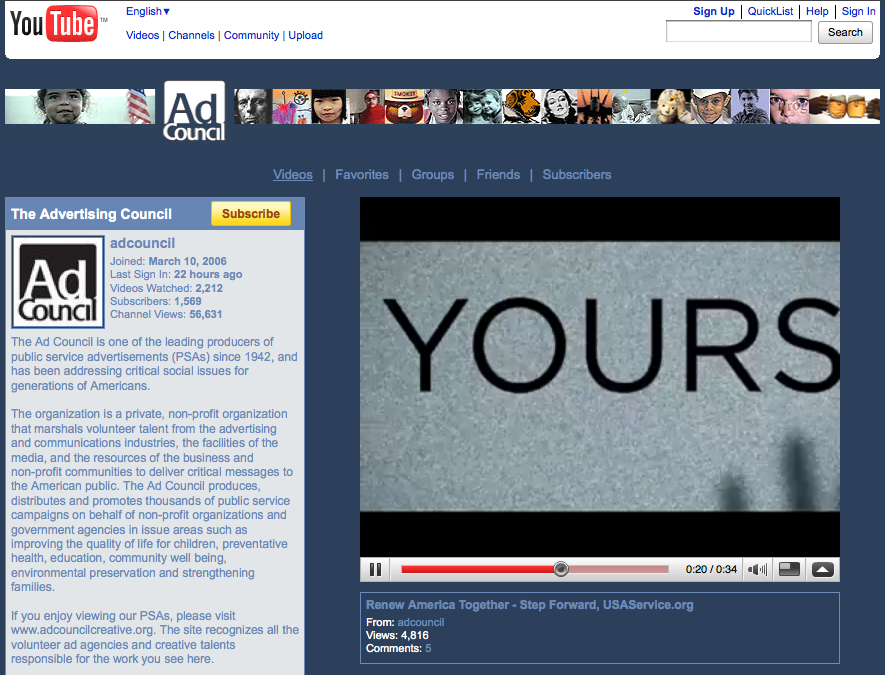Screen dimensions: 885x675
Task: Open the Community link in the header
Action: tap(251, 35)
